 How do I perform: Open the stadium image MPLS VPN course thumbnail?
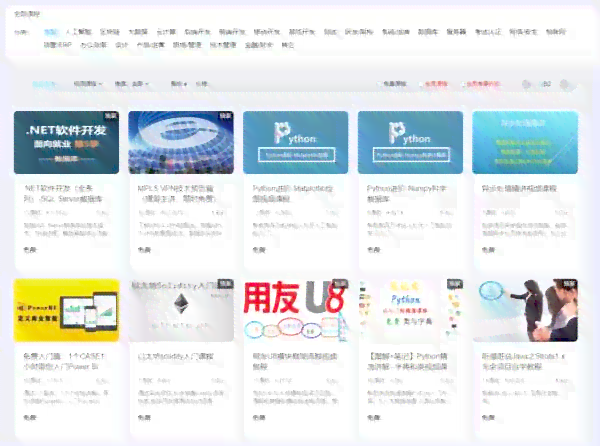pyautogui.click(x=181, y=142)
